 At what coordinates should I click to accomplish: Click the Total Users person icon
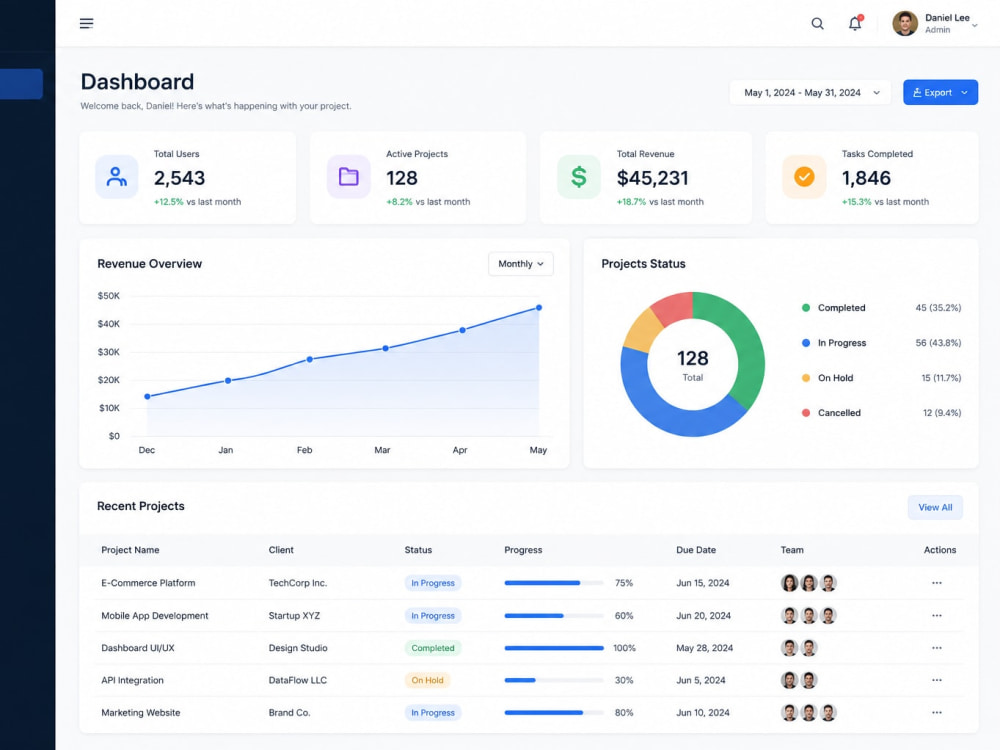[116, 177]
